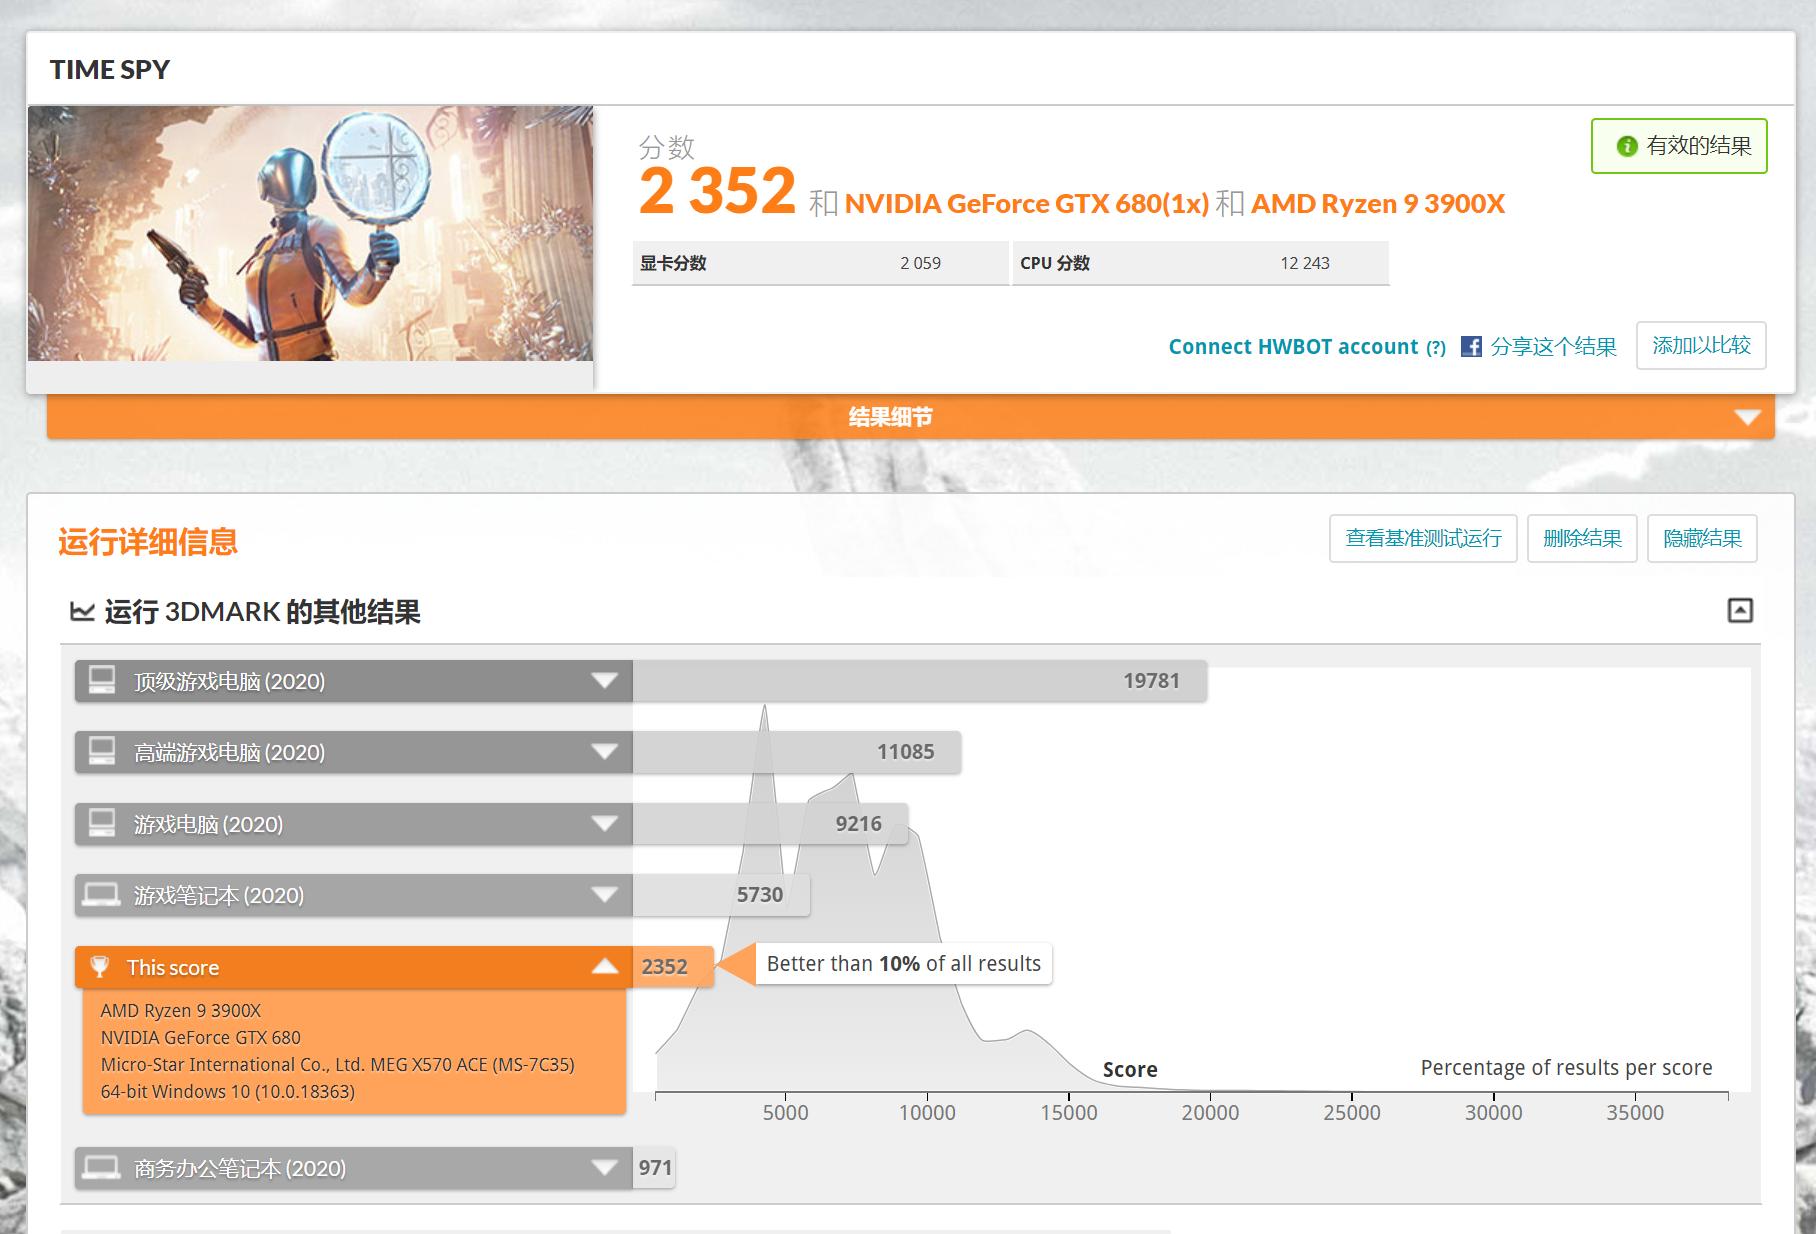
Task: Click the Percentage of results per score label
Action: [x=1566, y=1068]
